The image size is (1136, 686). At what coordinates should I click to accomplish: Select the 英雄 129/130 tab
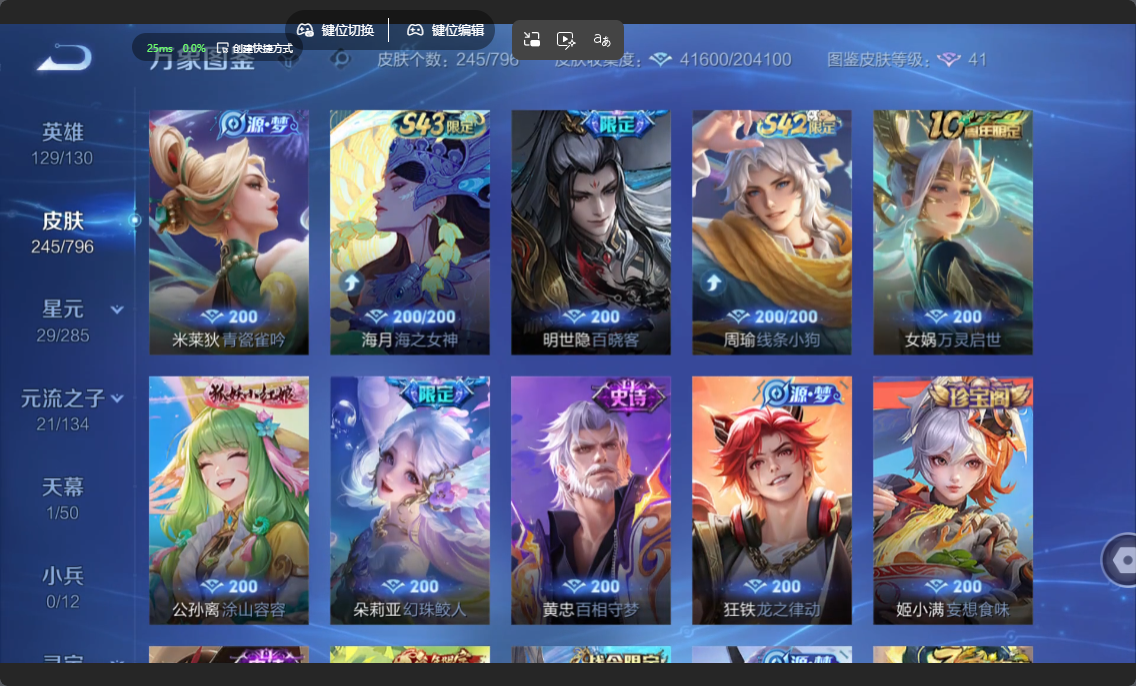point(62,143)
